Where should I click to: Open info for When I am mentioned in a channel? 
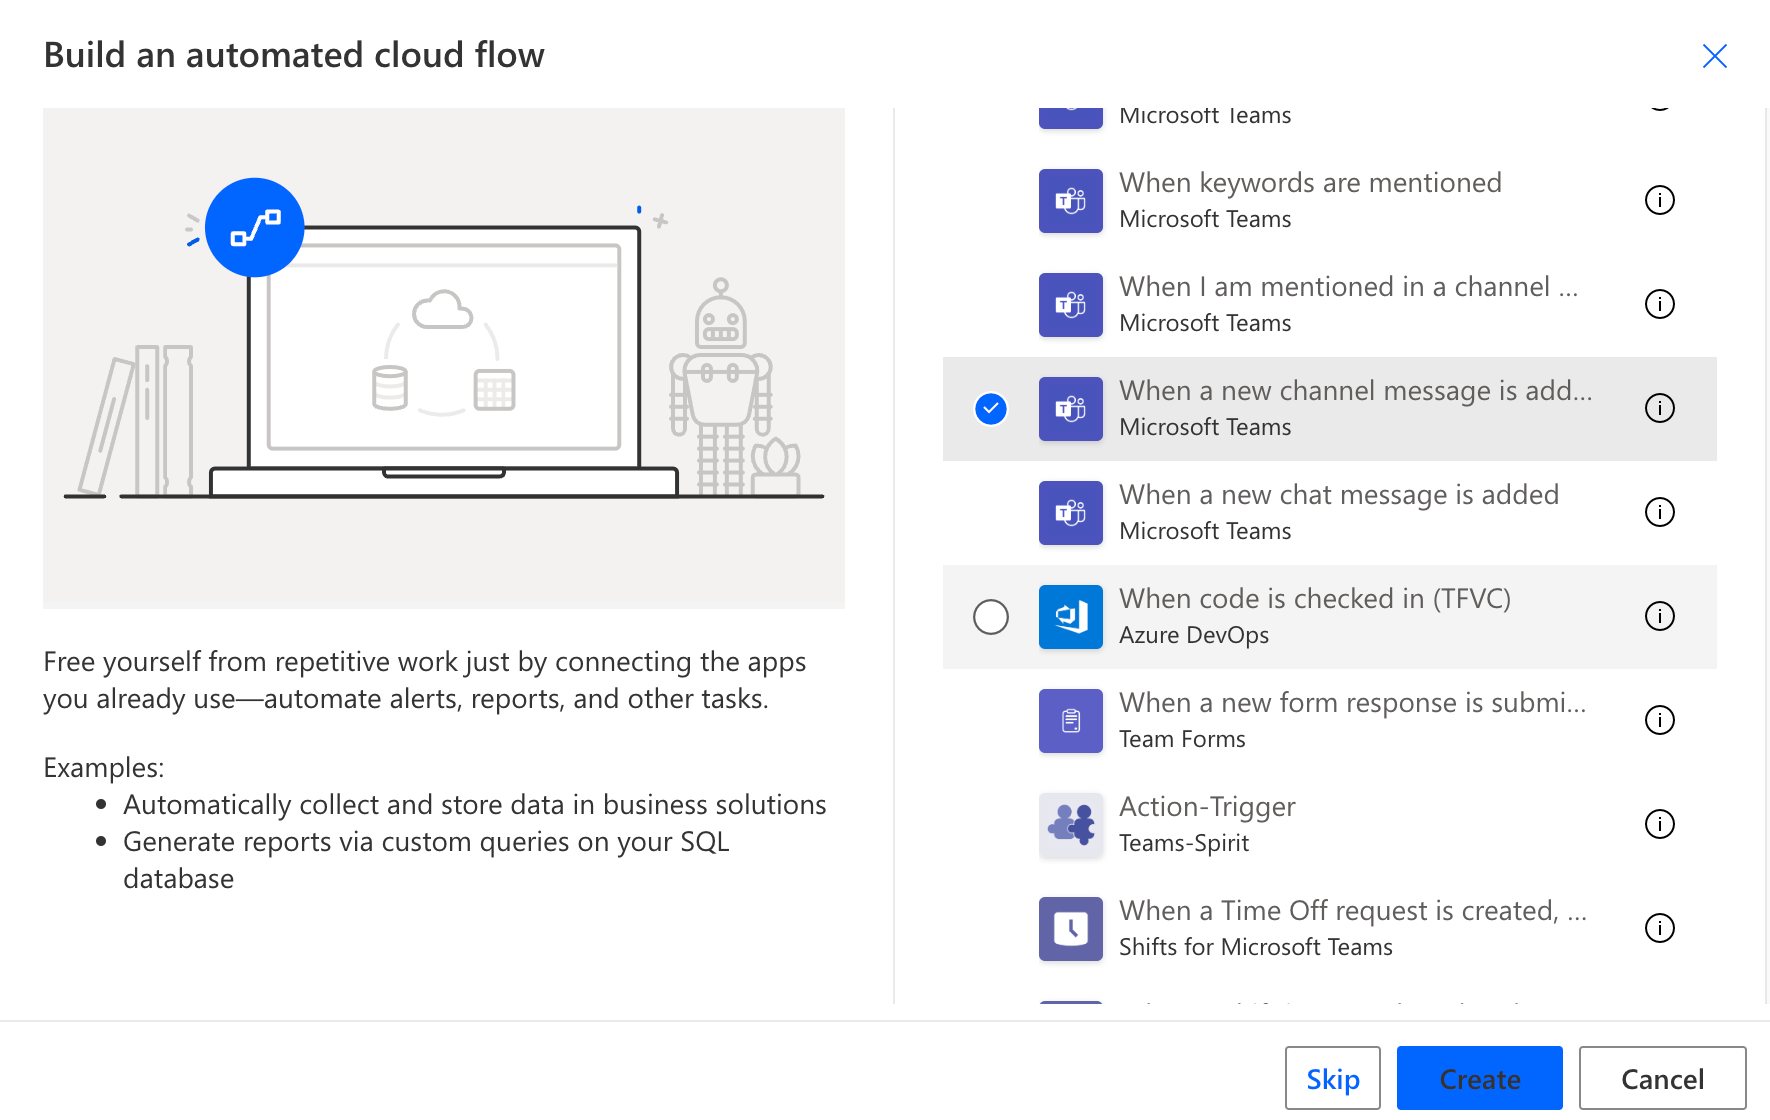point(1659,304)
